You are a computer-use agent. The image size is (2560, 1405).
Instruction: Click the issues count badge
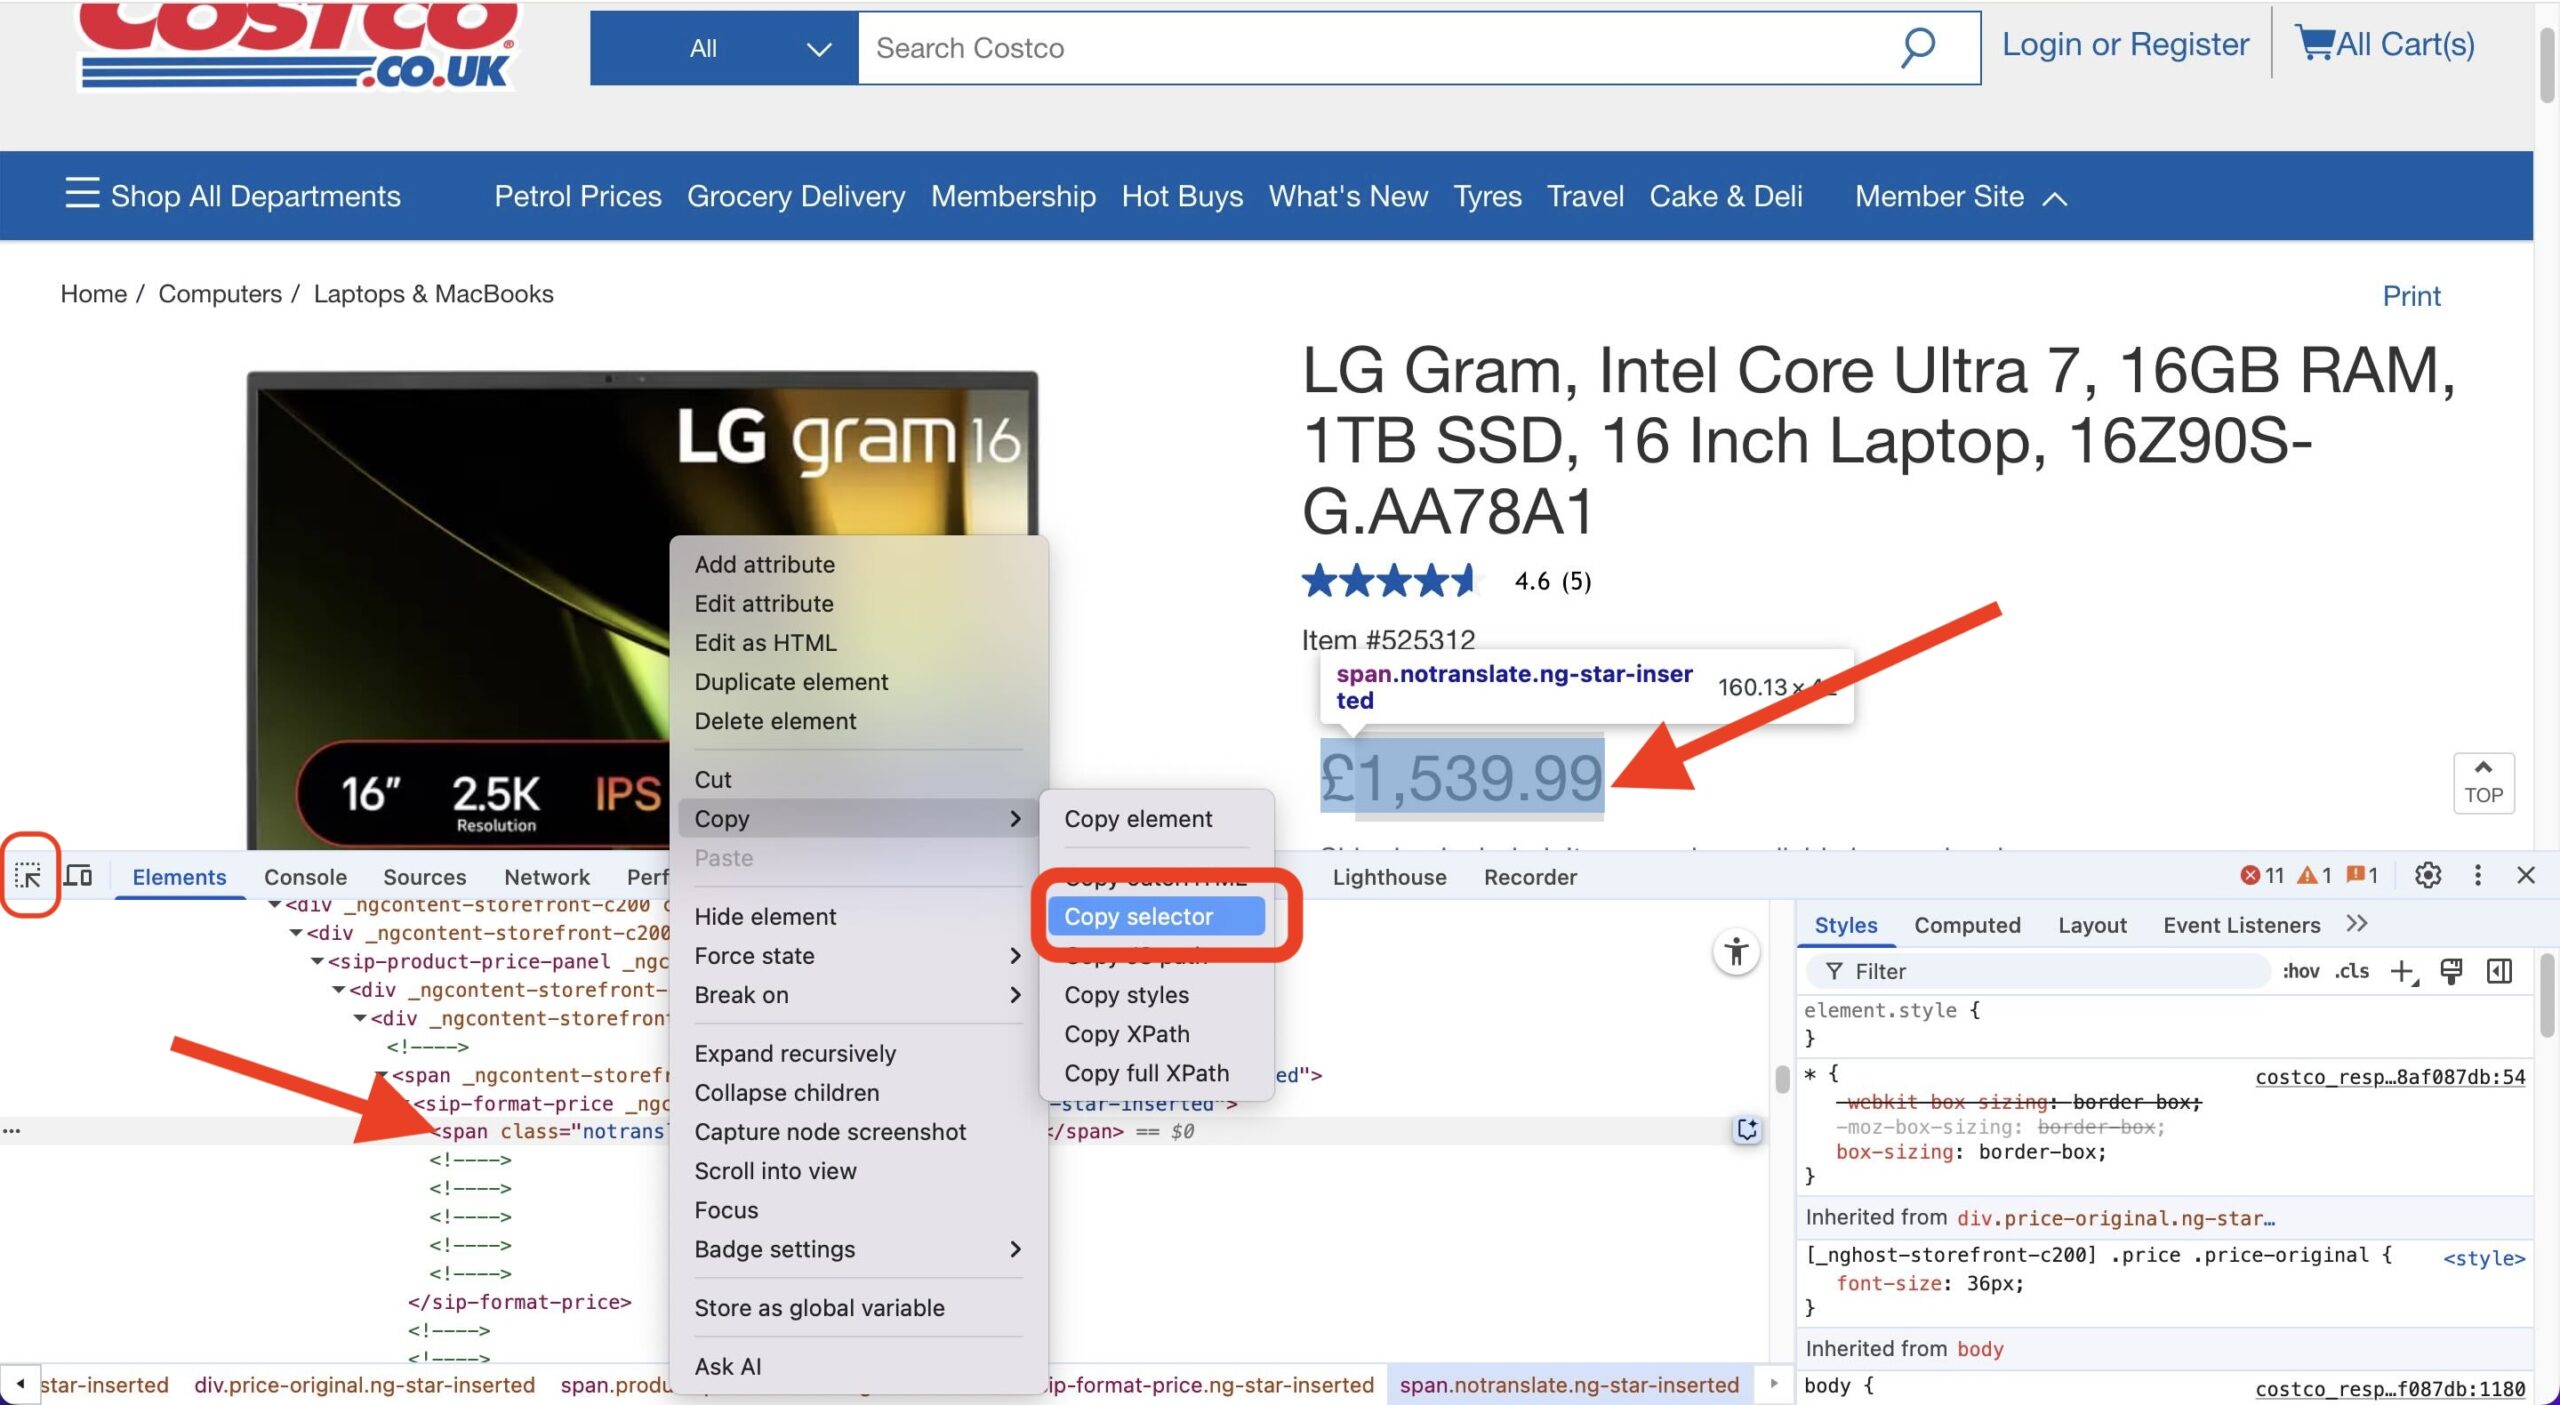point(2362,876)
